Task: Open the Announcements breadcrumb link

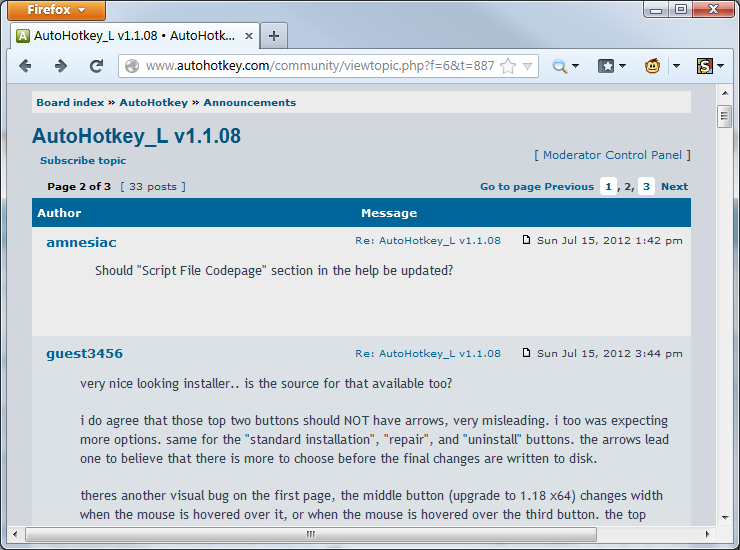Action: [x=250, y=102]
